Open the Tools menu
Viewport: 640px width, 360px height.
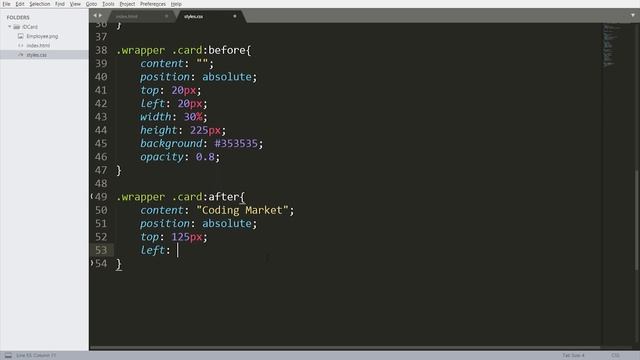pyautogui.click(x=108, y=4)
